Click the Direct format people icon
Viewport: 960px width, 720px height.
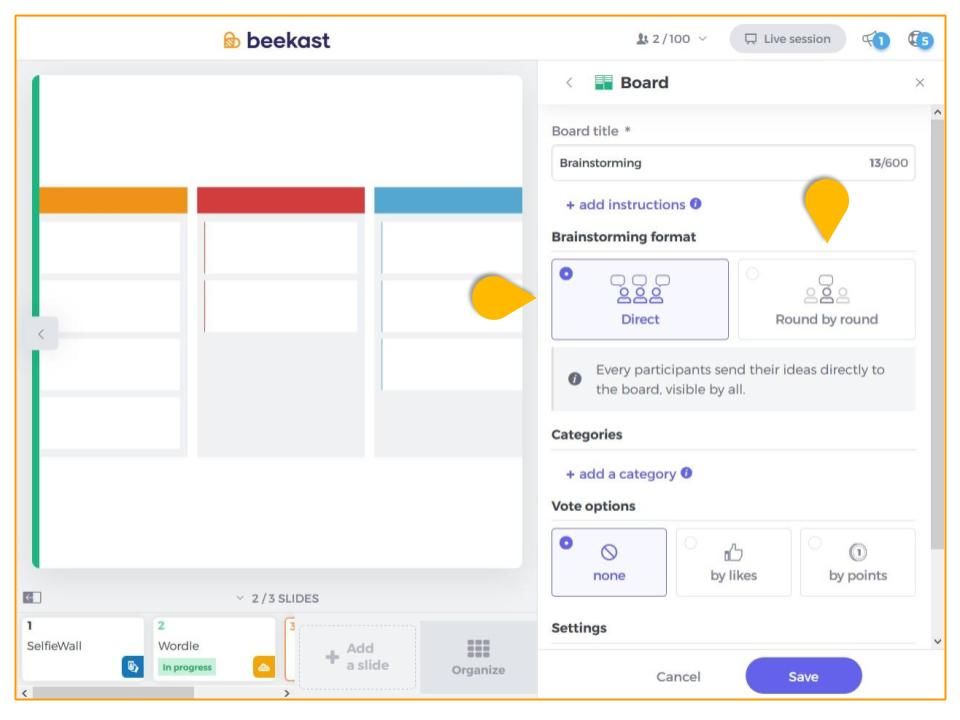(x=640, y=290)
